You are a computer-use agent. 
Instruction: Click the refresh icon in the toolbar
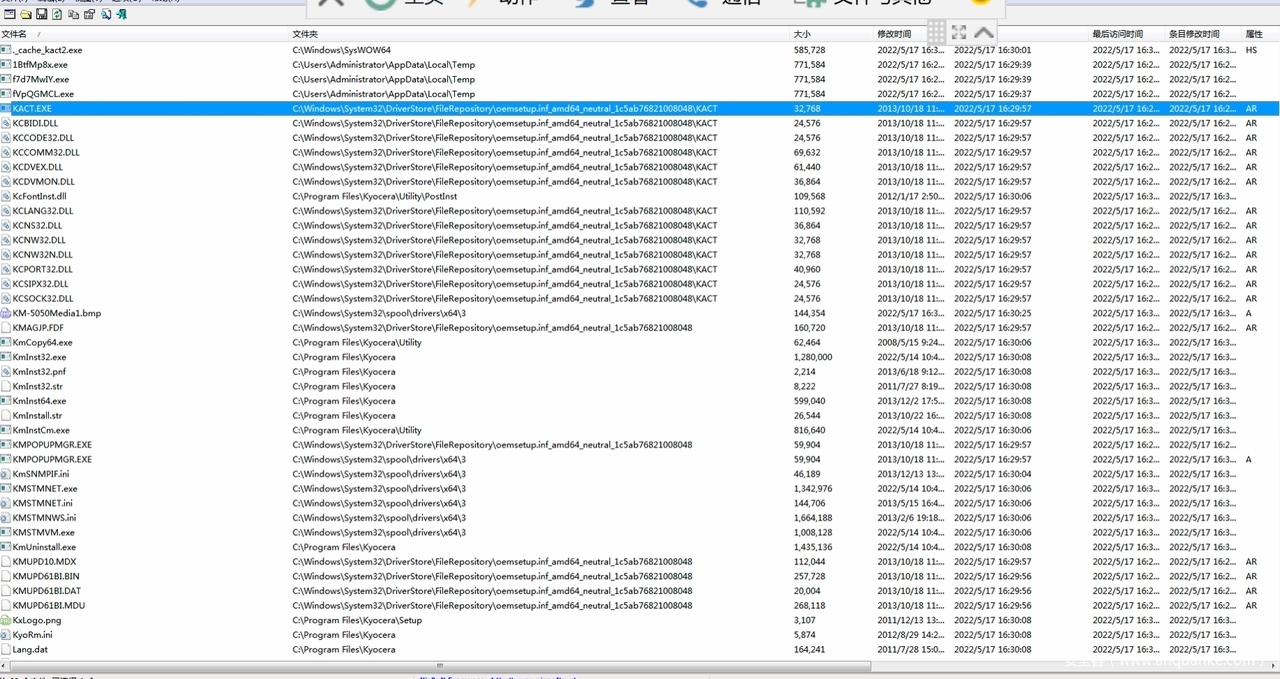pyautogui.click(x=57, y=15)
